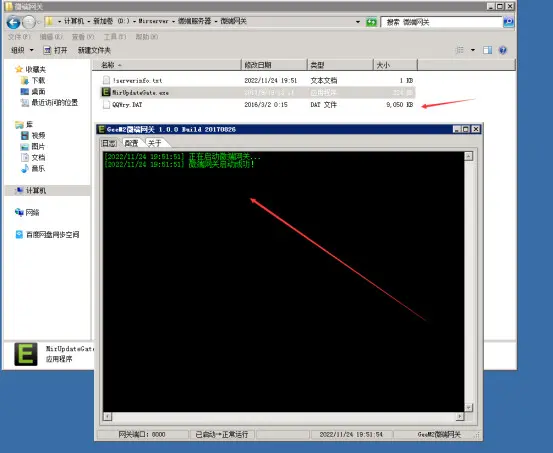
Task: Open the change view icon
Action: [x=460, y=50]
